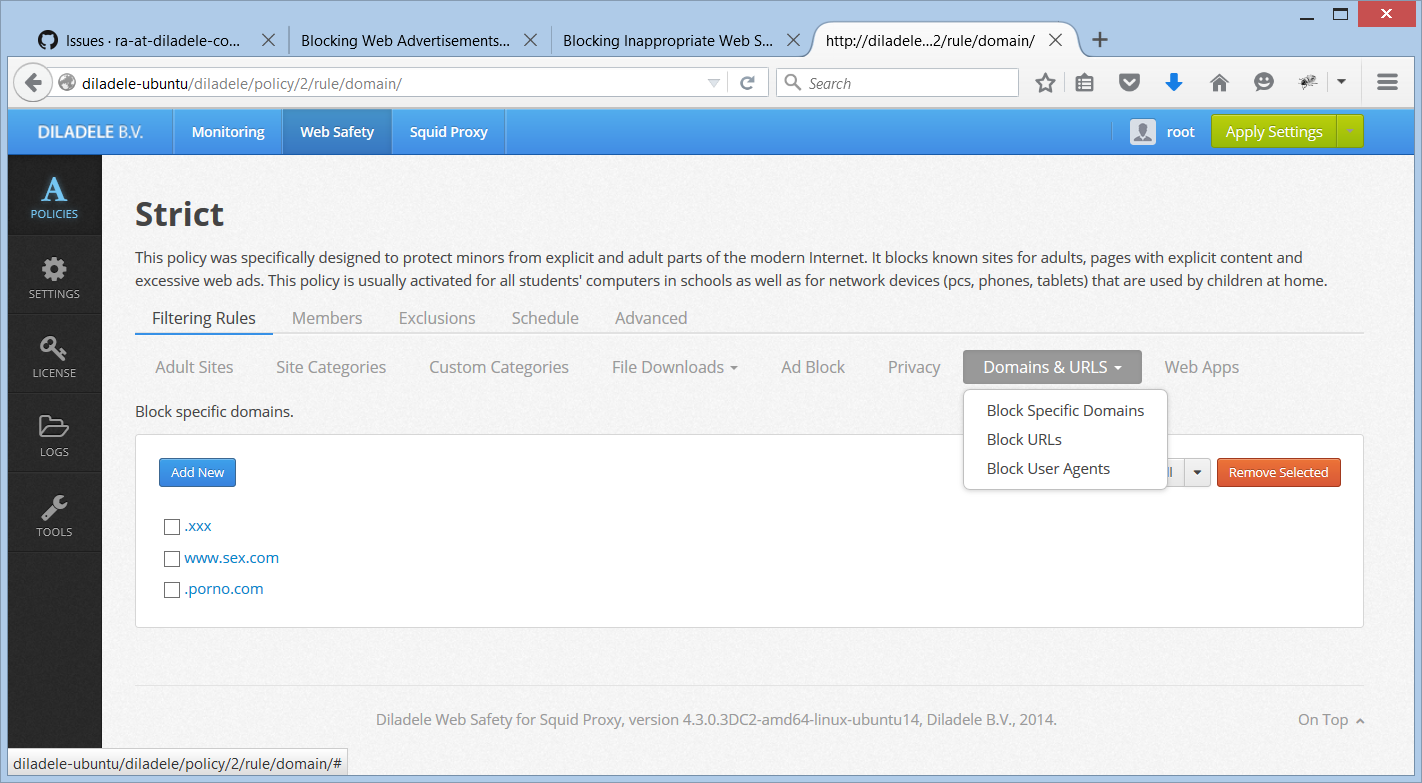Show bookmarks list icon
1422x783 pixels.
(1085, 83)
